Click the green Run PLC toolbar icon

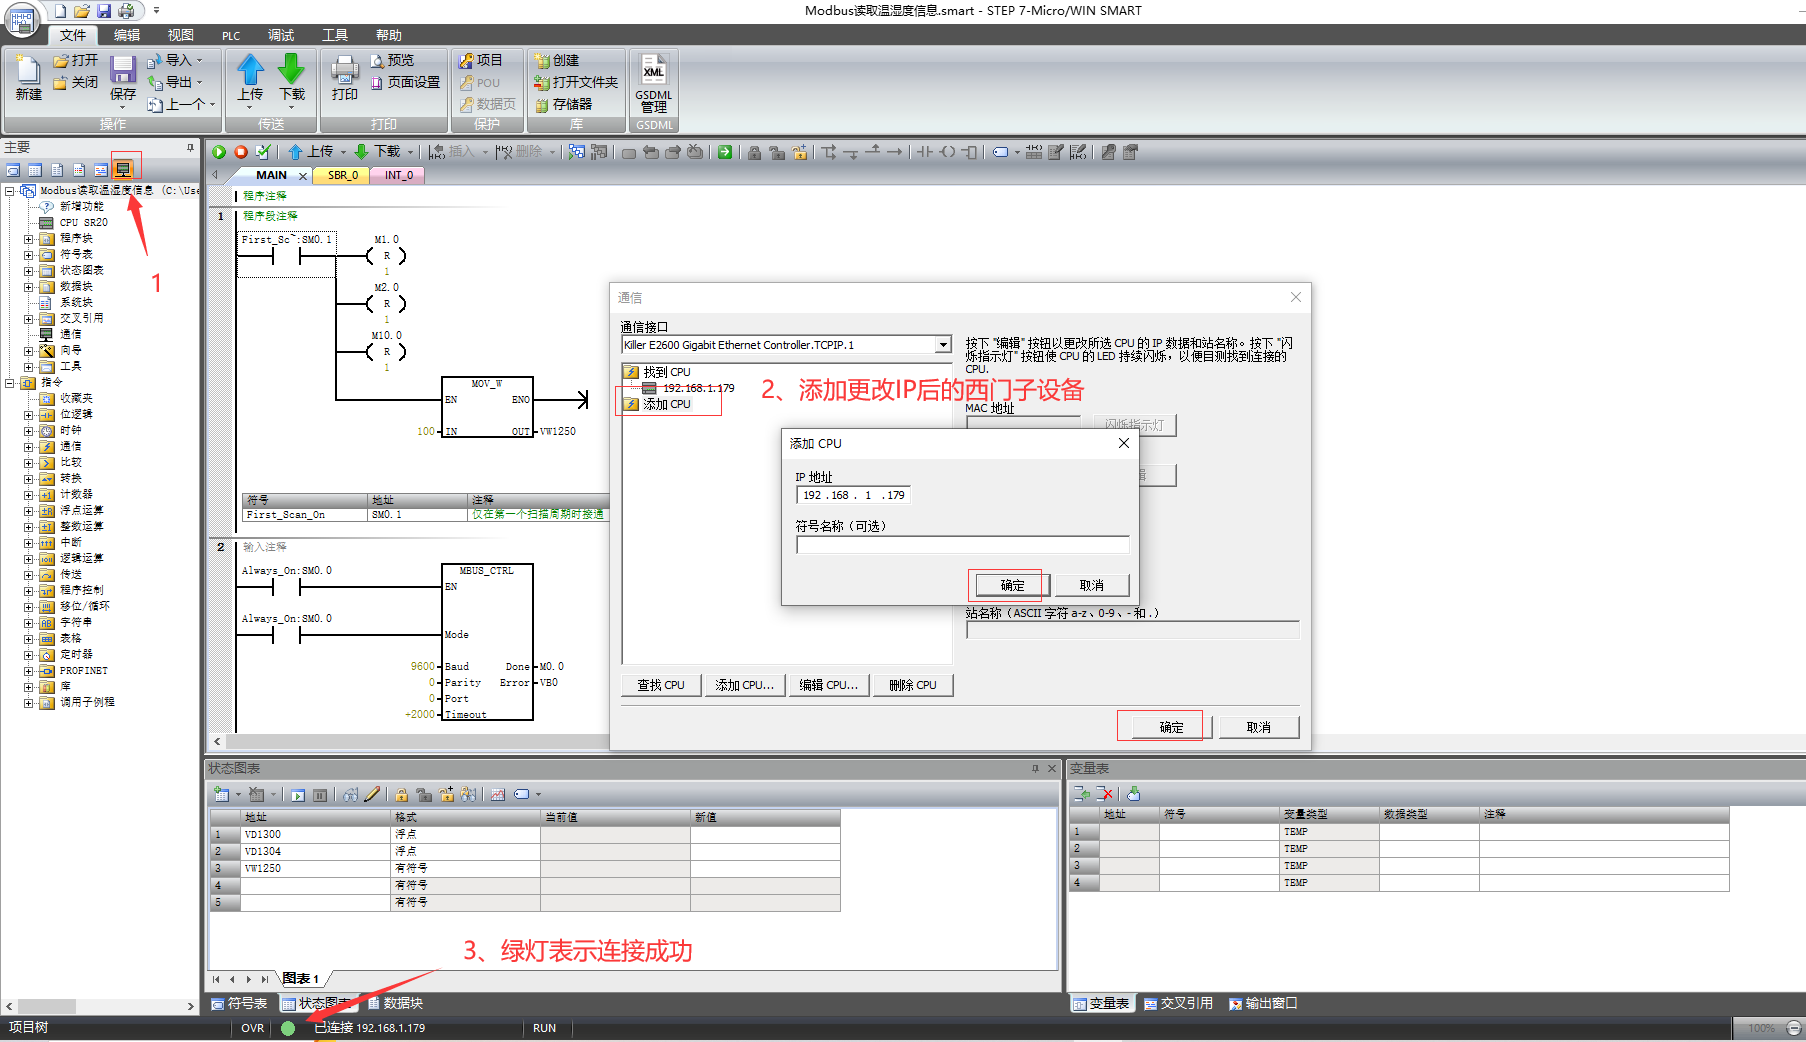[219, 152]
